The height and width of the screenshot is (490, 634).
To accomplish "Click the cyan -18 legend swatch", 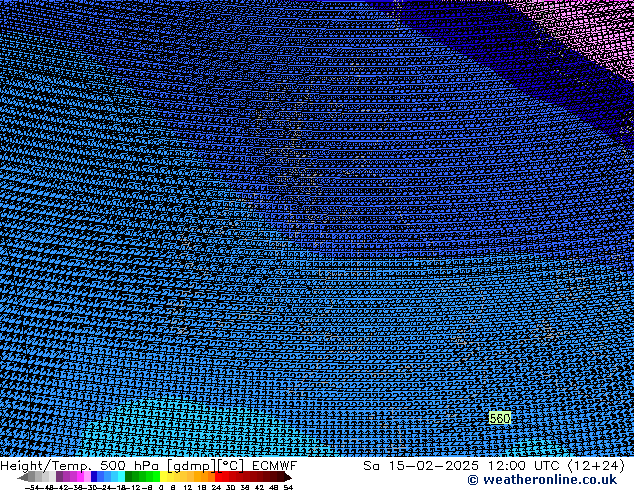I will (x=121, y=476).
